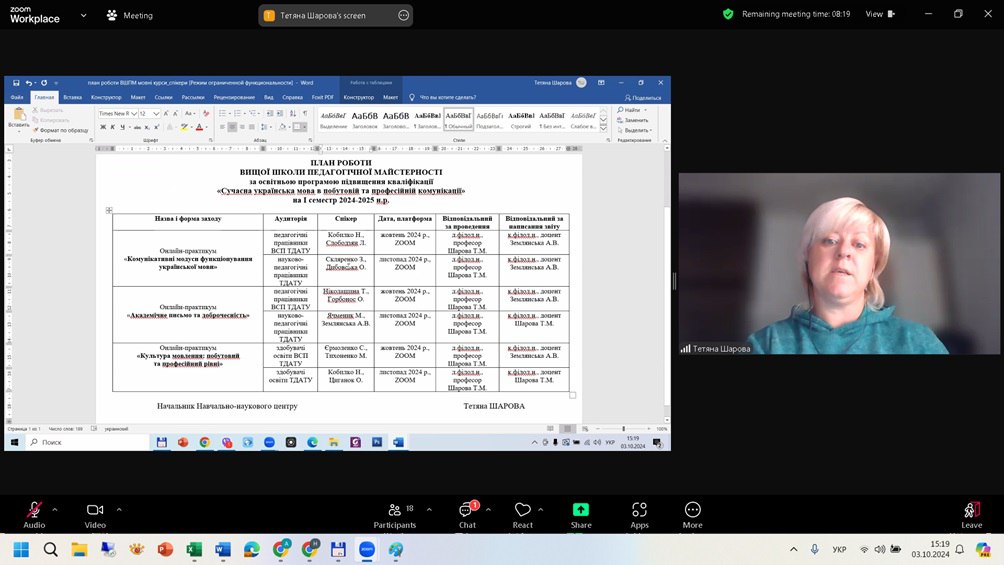This screenshot has height=565, width=1004.
Task: Click the Leave meeting button
Action: (x=971, y=514)
